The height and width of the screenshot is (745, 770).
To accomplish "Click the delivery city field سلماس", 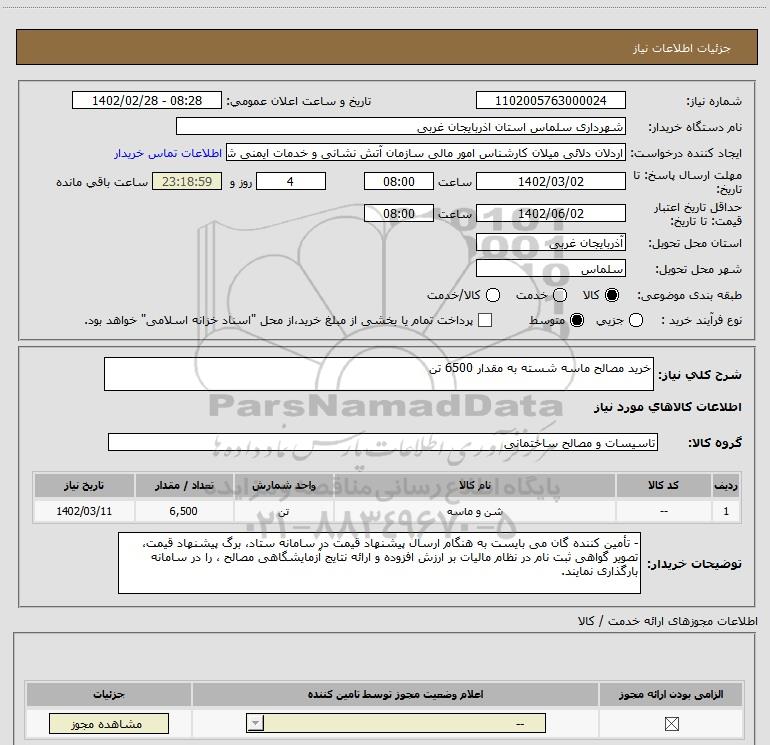I will coord(550,269).
